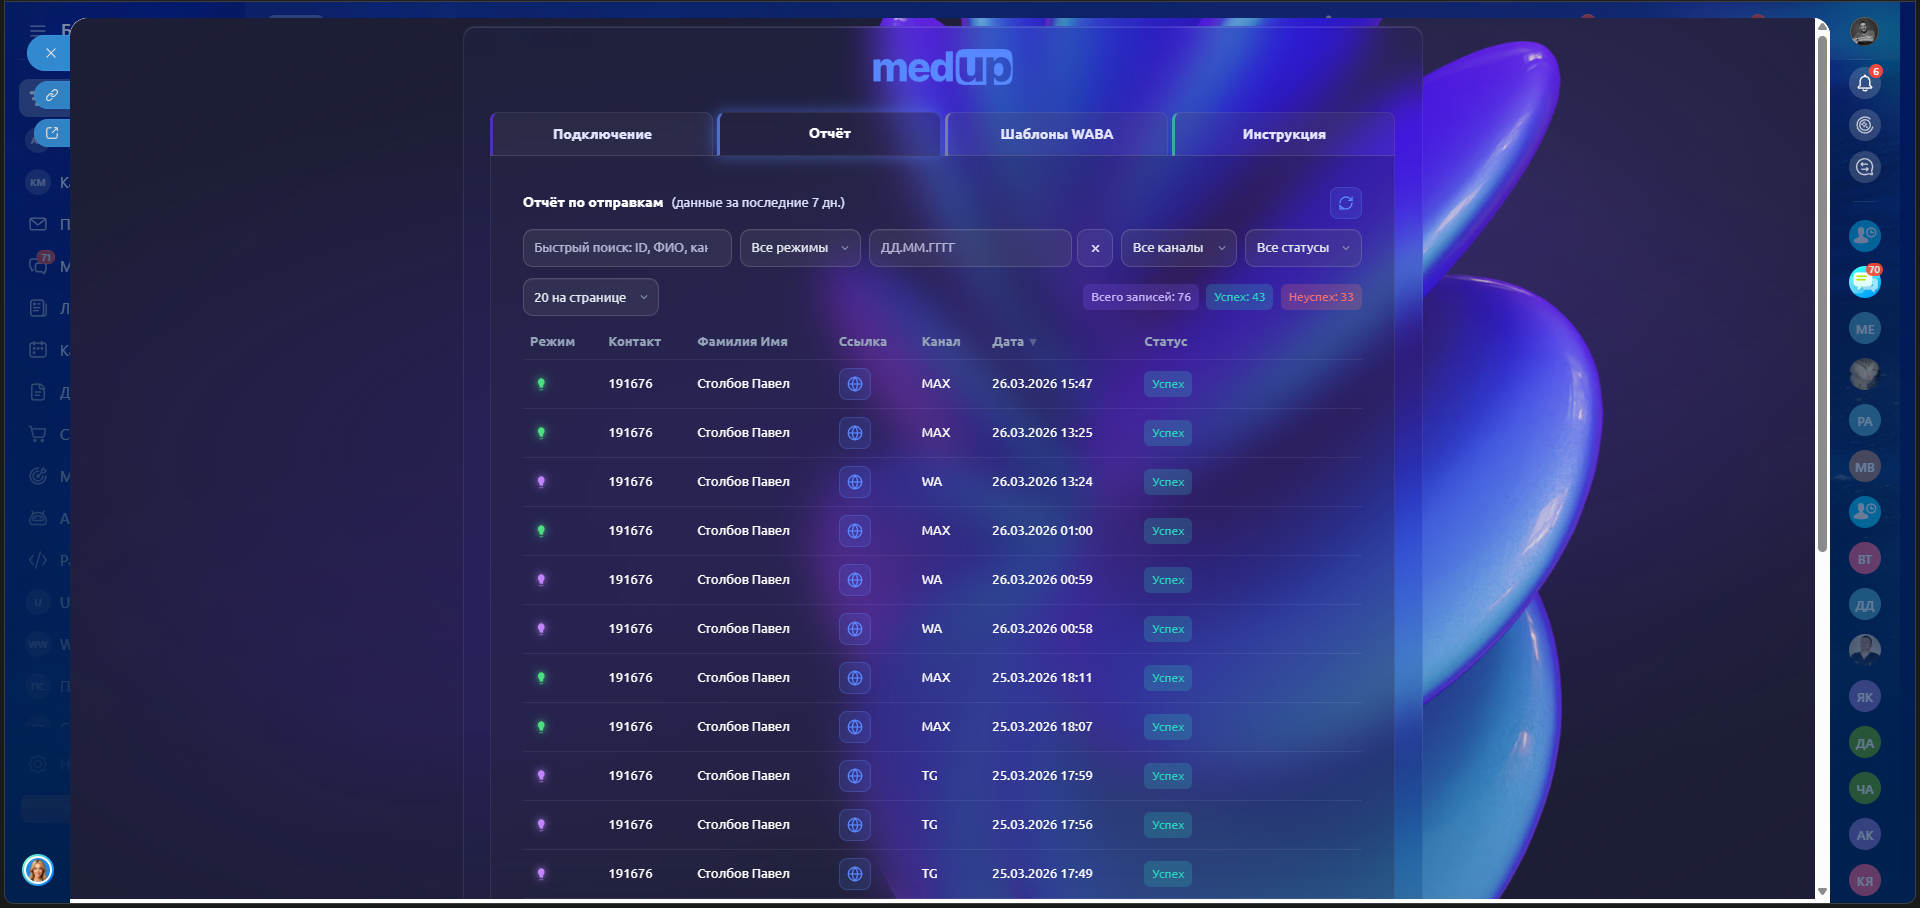The width and height of the screenshot is (1920, 908).
Task: Open the chat-with-arrows icon in right sidebar
Action: tap(1865, 167)
